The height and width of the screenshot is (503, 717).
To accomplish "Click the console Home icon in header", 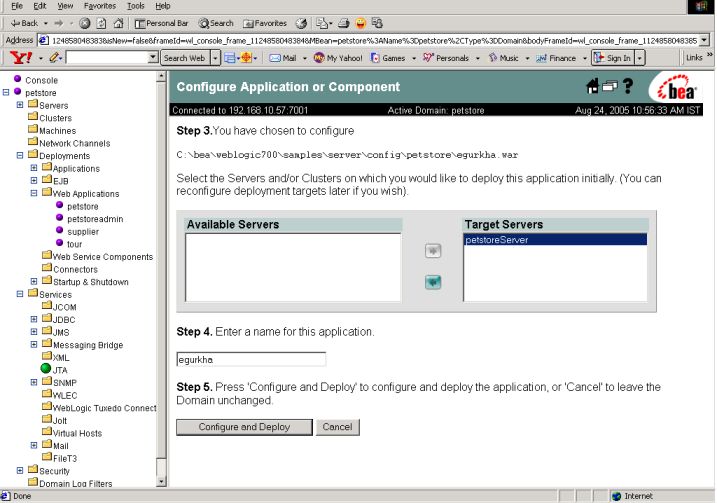I will tap(593, 86).
